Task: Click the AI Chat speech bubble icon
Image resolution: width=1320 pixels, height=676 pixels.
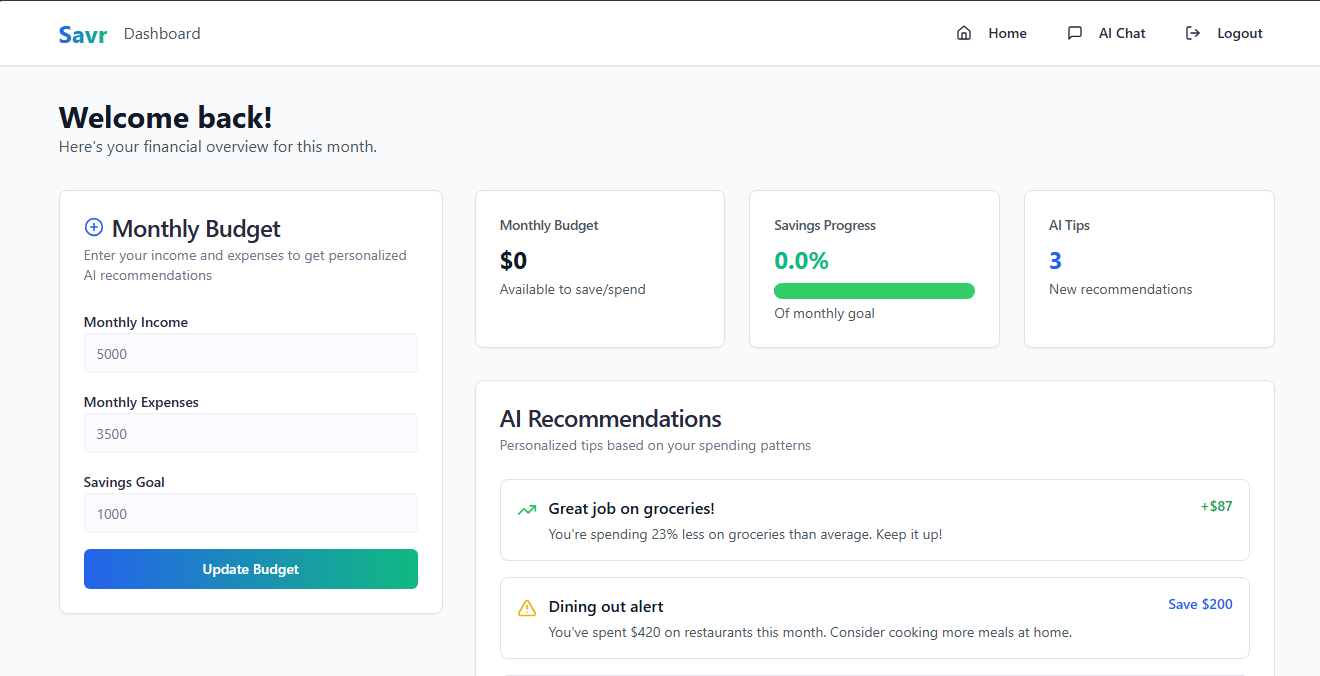Action: pos(1075,33)
